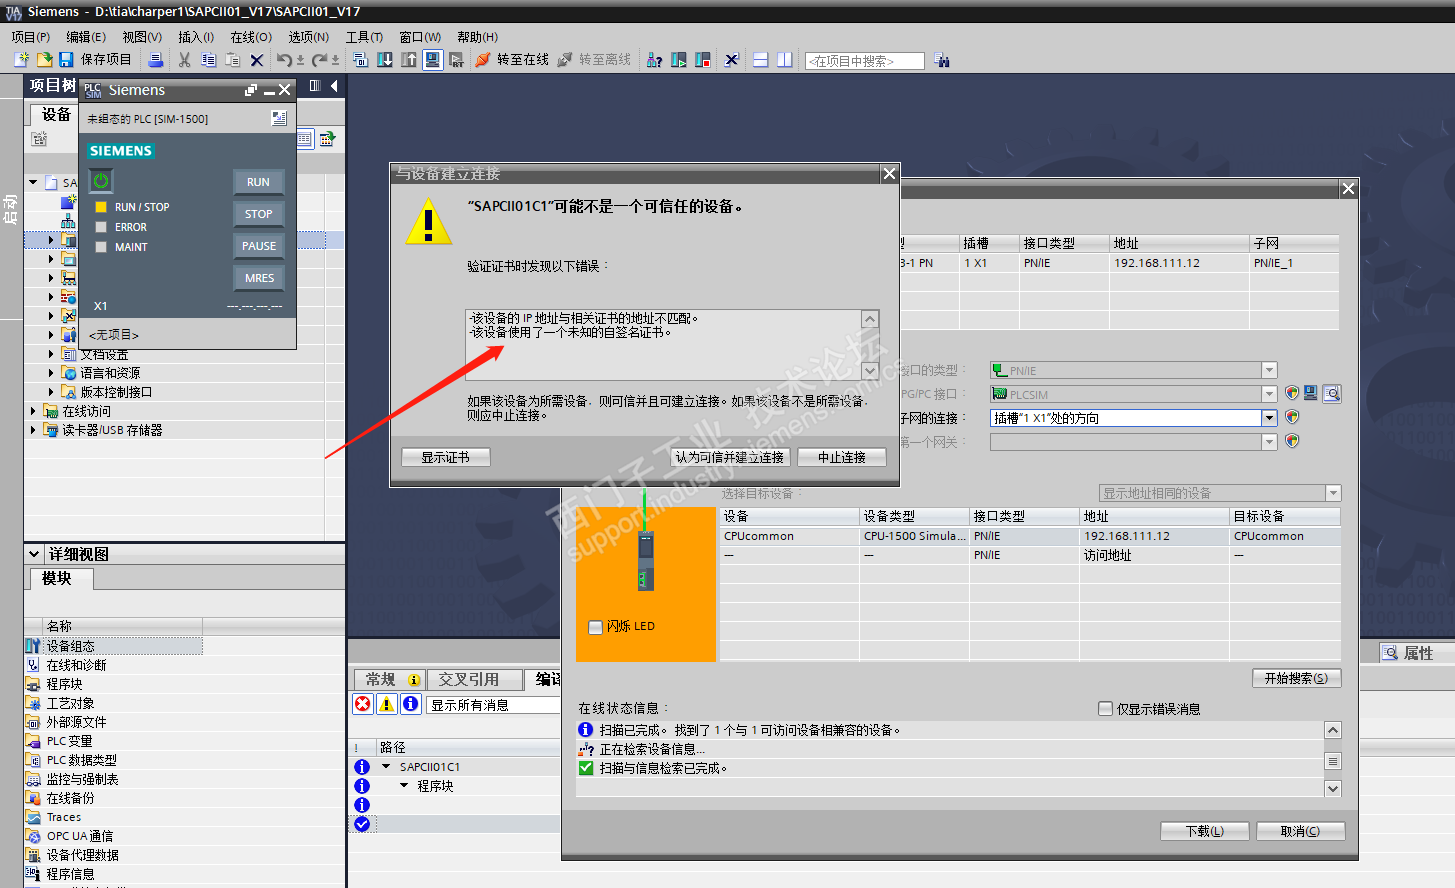Upload from device via the toolbar icon
The image size is (1455, 888).
tap(409, 60)
